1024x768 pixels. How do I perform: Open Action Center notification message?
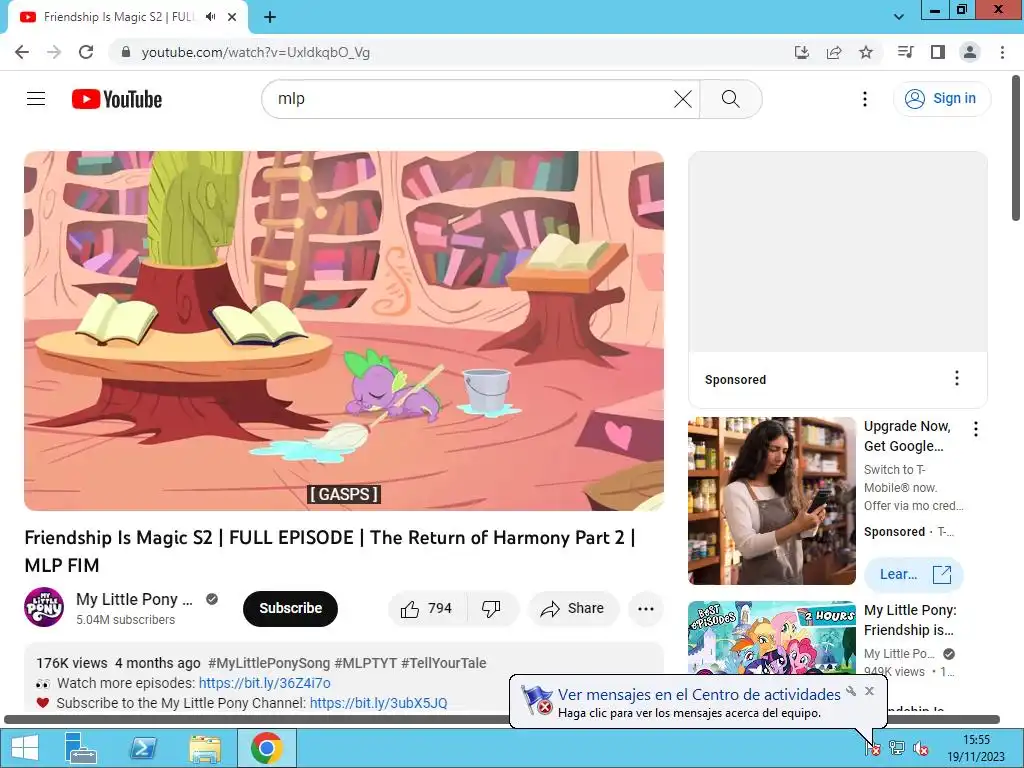pyautogui.click(x=699, y=694)
